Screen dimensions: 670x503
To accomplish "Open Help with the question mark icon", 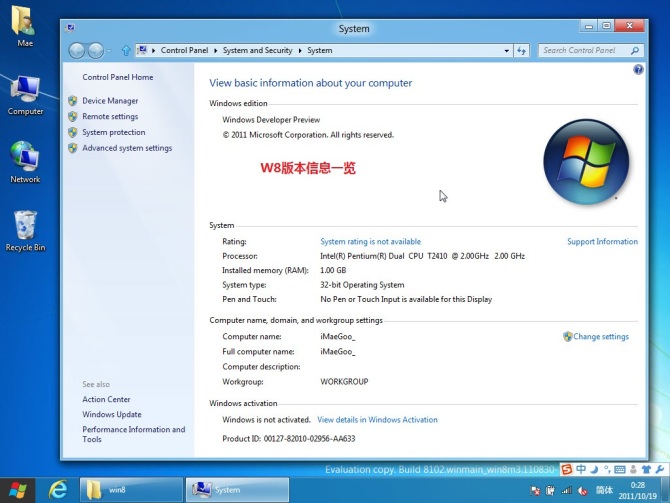I will 638,70.
